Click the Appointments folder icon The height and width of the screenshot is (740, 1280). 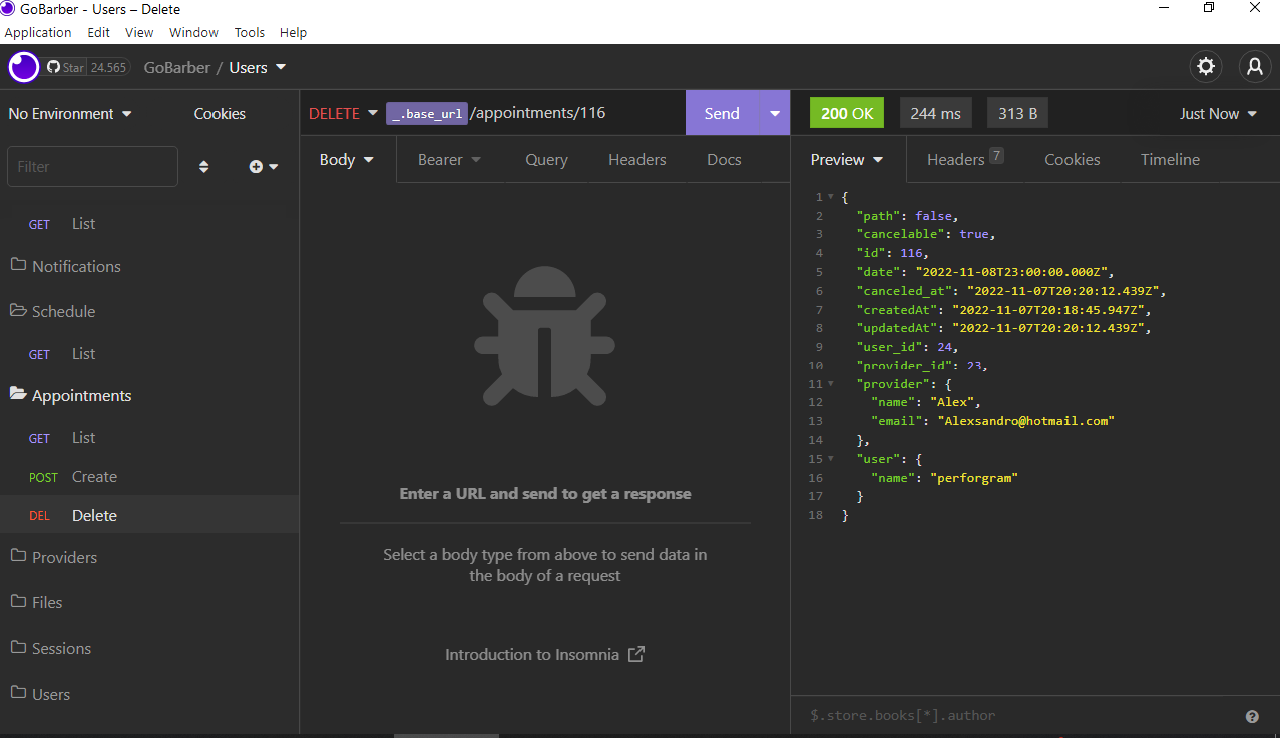tap(17, 394)
